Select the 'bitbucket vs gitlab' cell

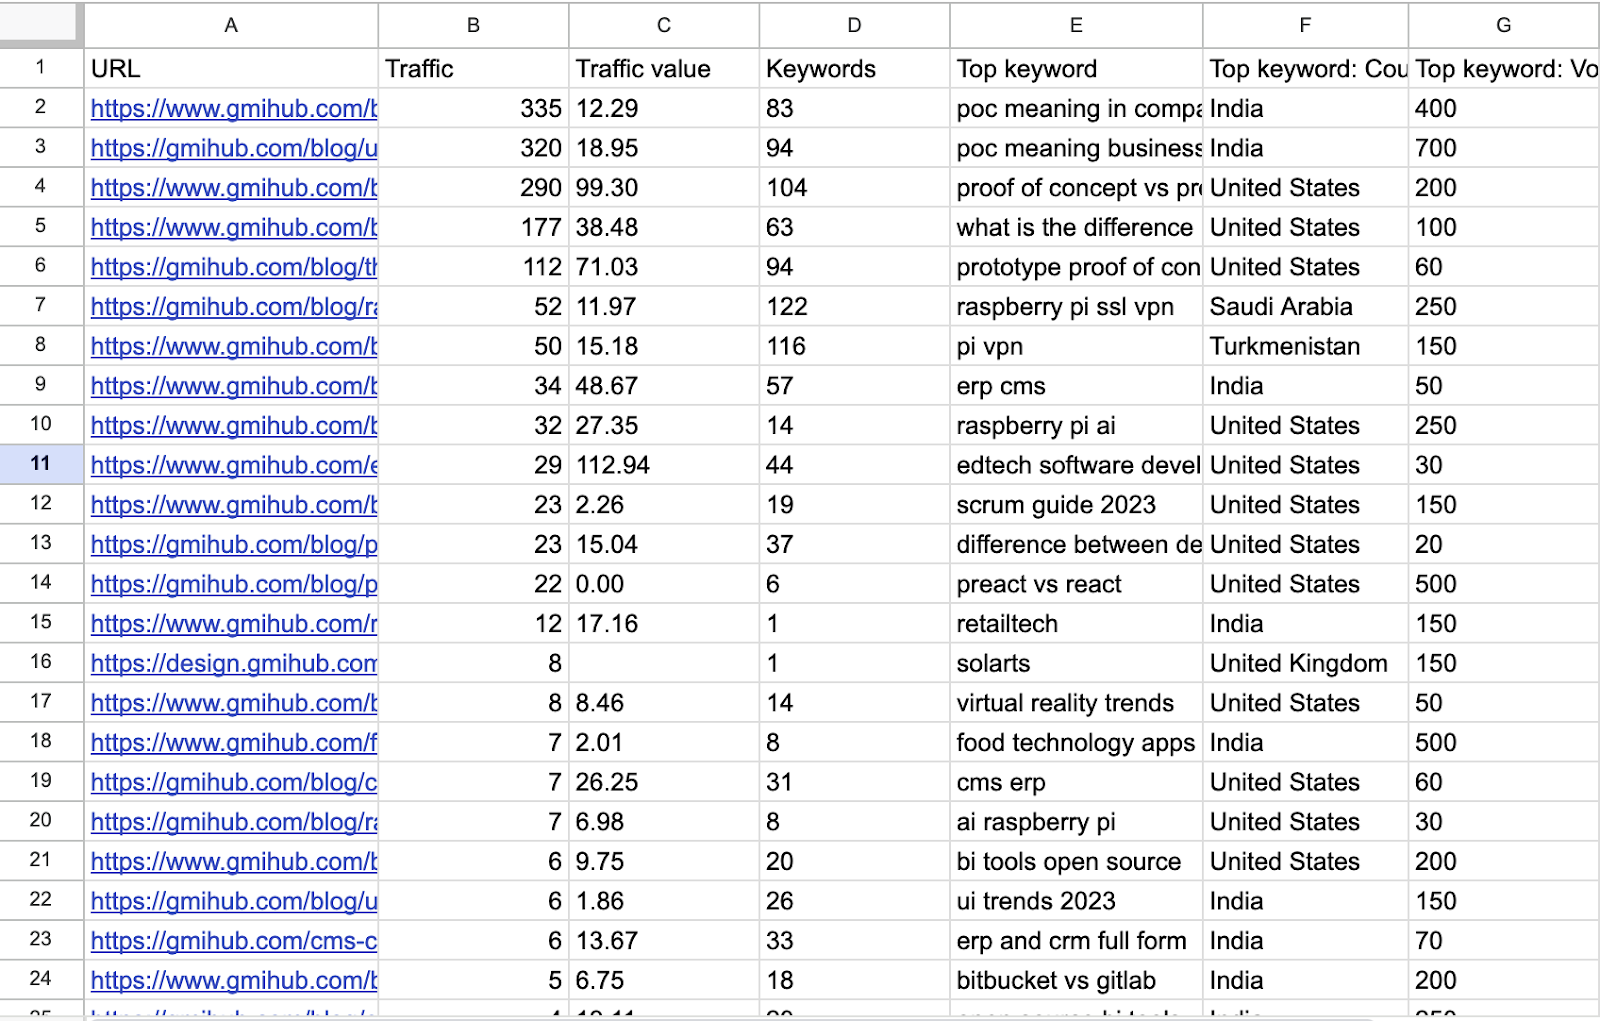(1076, 981)
